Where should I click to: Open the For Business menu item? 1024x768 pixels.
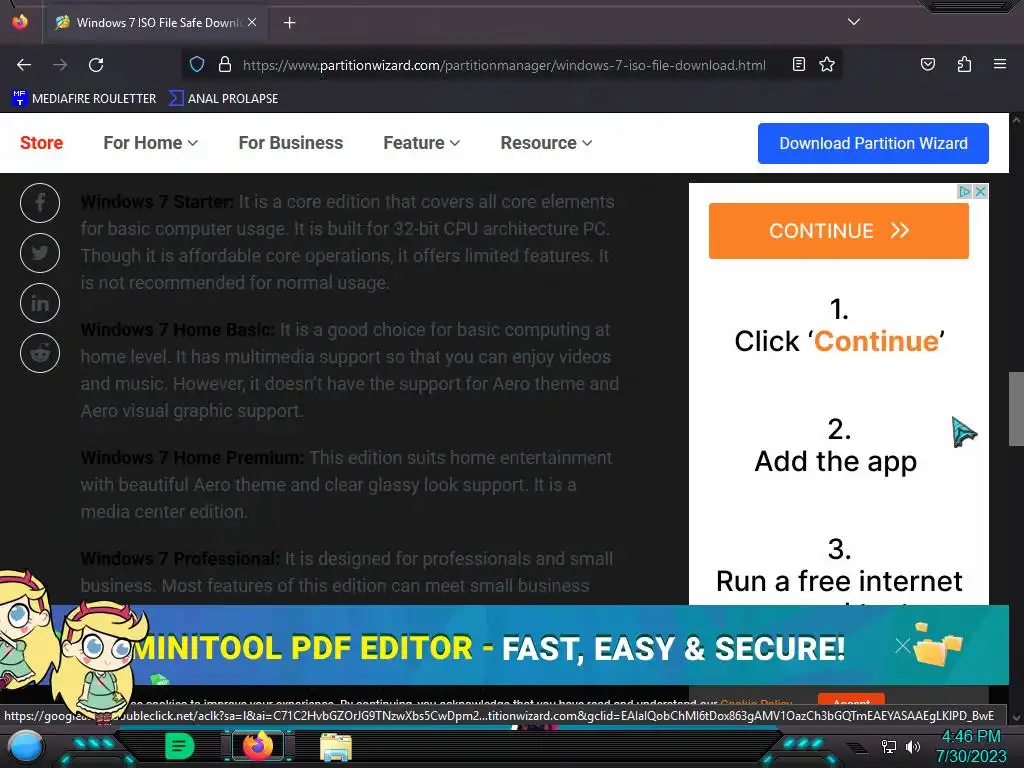[291, 143]
